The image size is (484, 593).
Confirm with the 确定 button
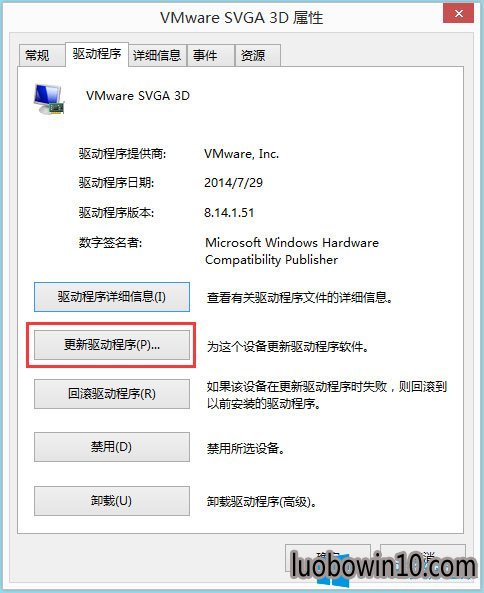pos(327,558)
